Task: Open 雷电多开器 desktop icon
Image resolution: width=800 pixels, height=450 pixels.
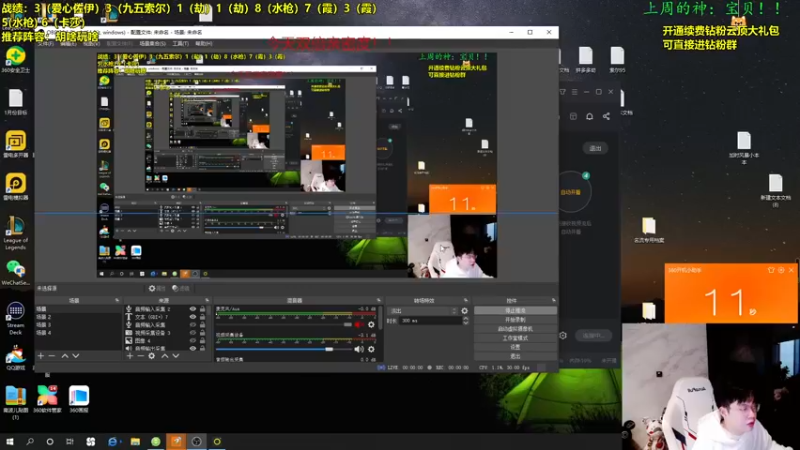Action: (x=15, y=144)
